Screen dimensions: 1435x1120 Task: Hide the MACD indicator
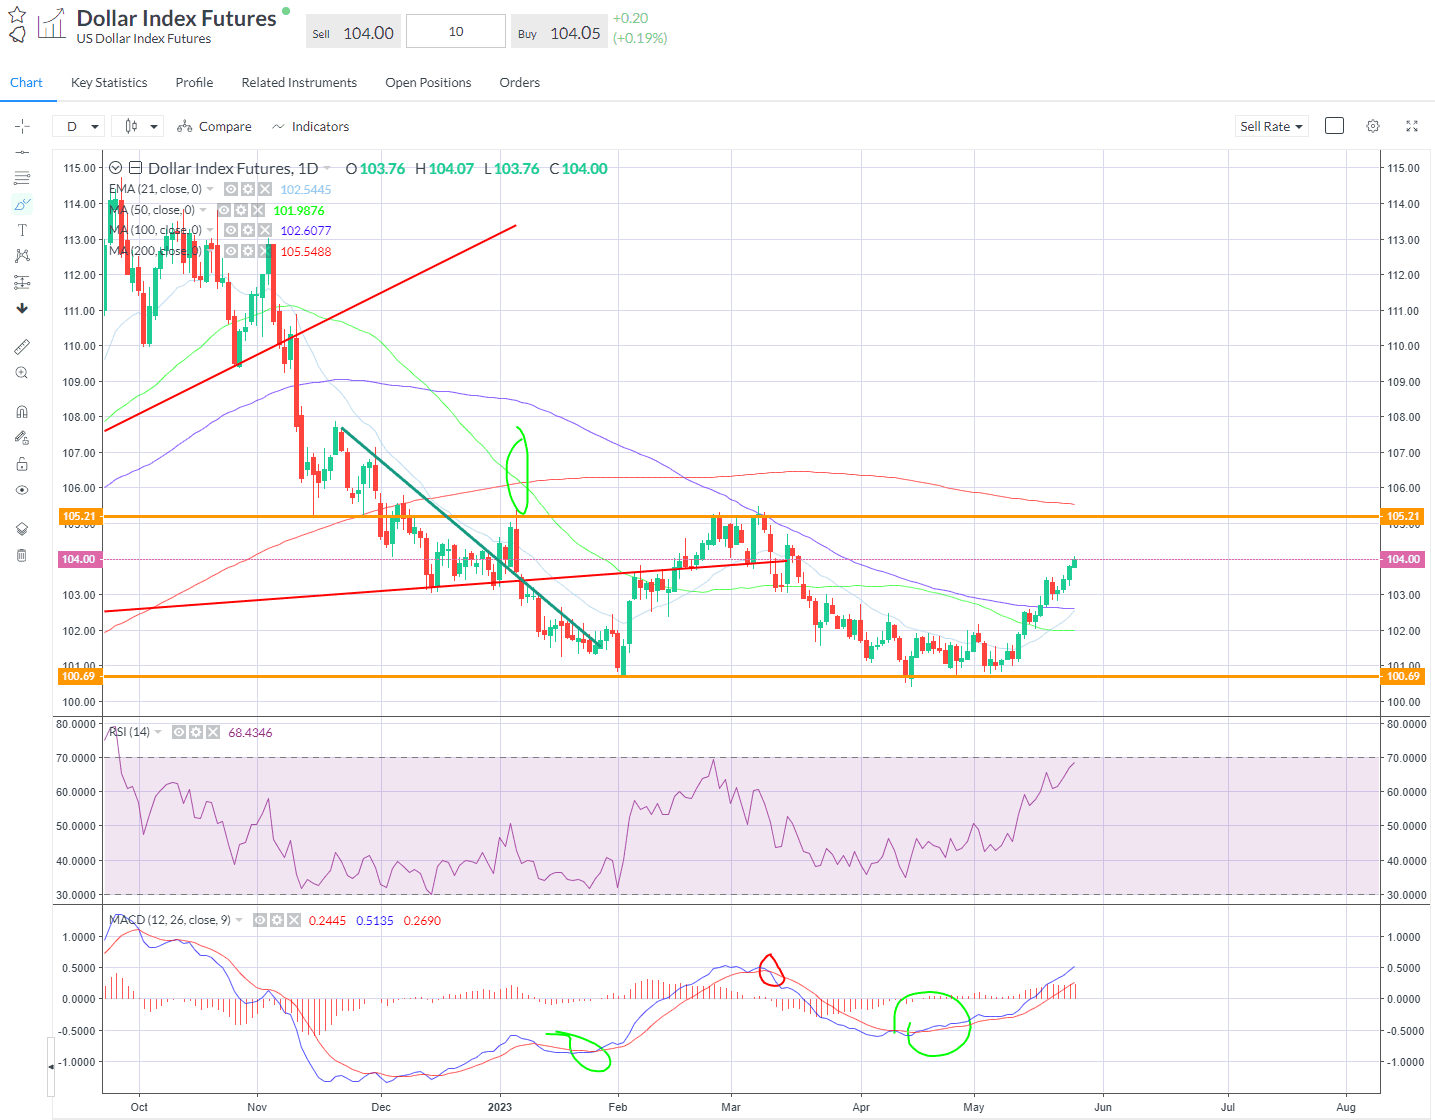tap(260, 920)
